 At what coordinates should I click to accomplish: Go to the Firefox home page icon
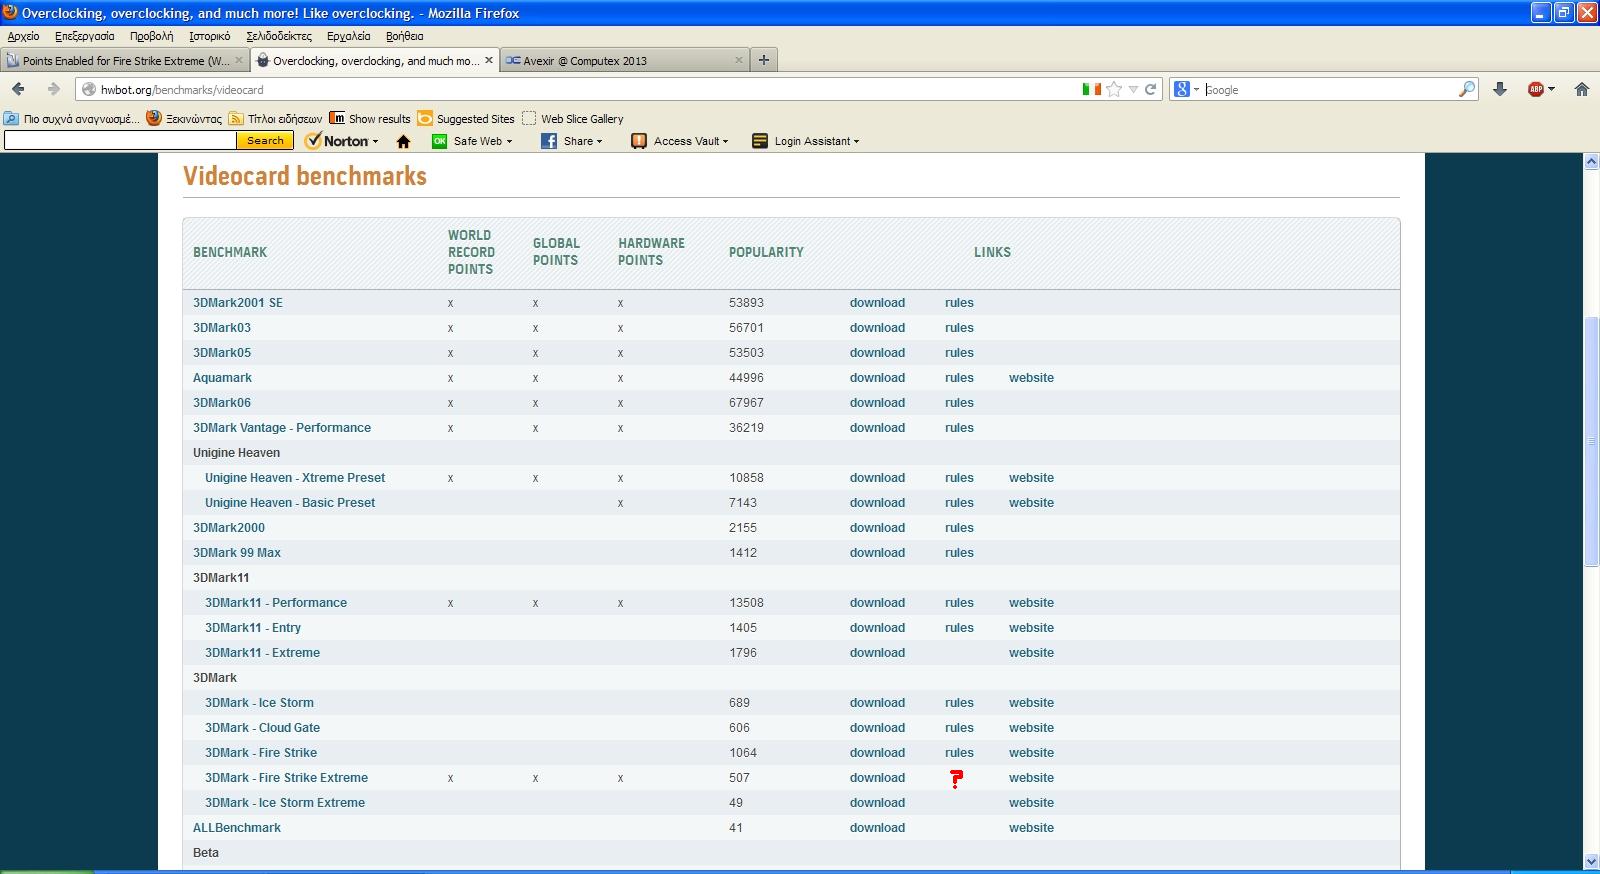point(1582,89)
